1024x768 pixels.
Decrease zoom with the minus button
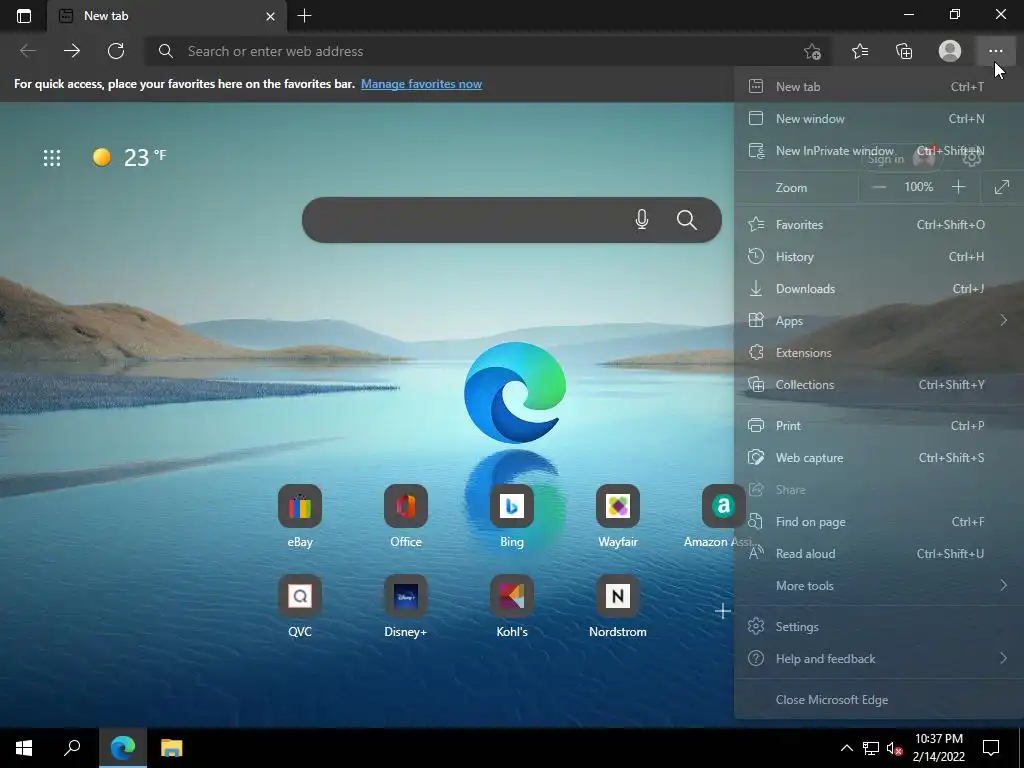[879, 187]
